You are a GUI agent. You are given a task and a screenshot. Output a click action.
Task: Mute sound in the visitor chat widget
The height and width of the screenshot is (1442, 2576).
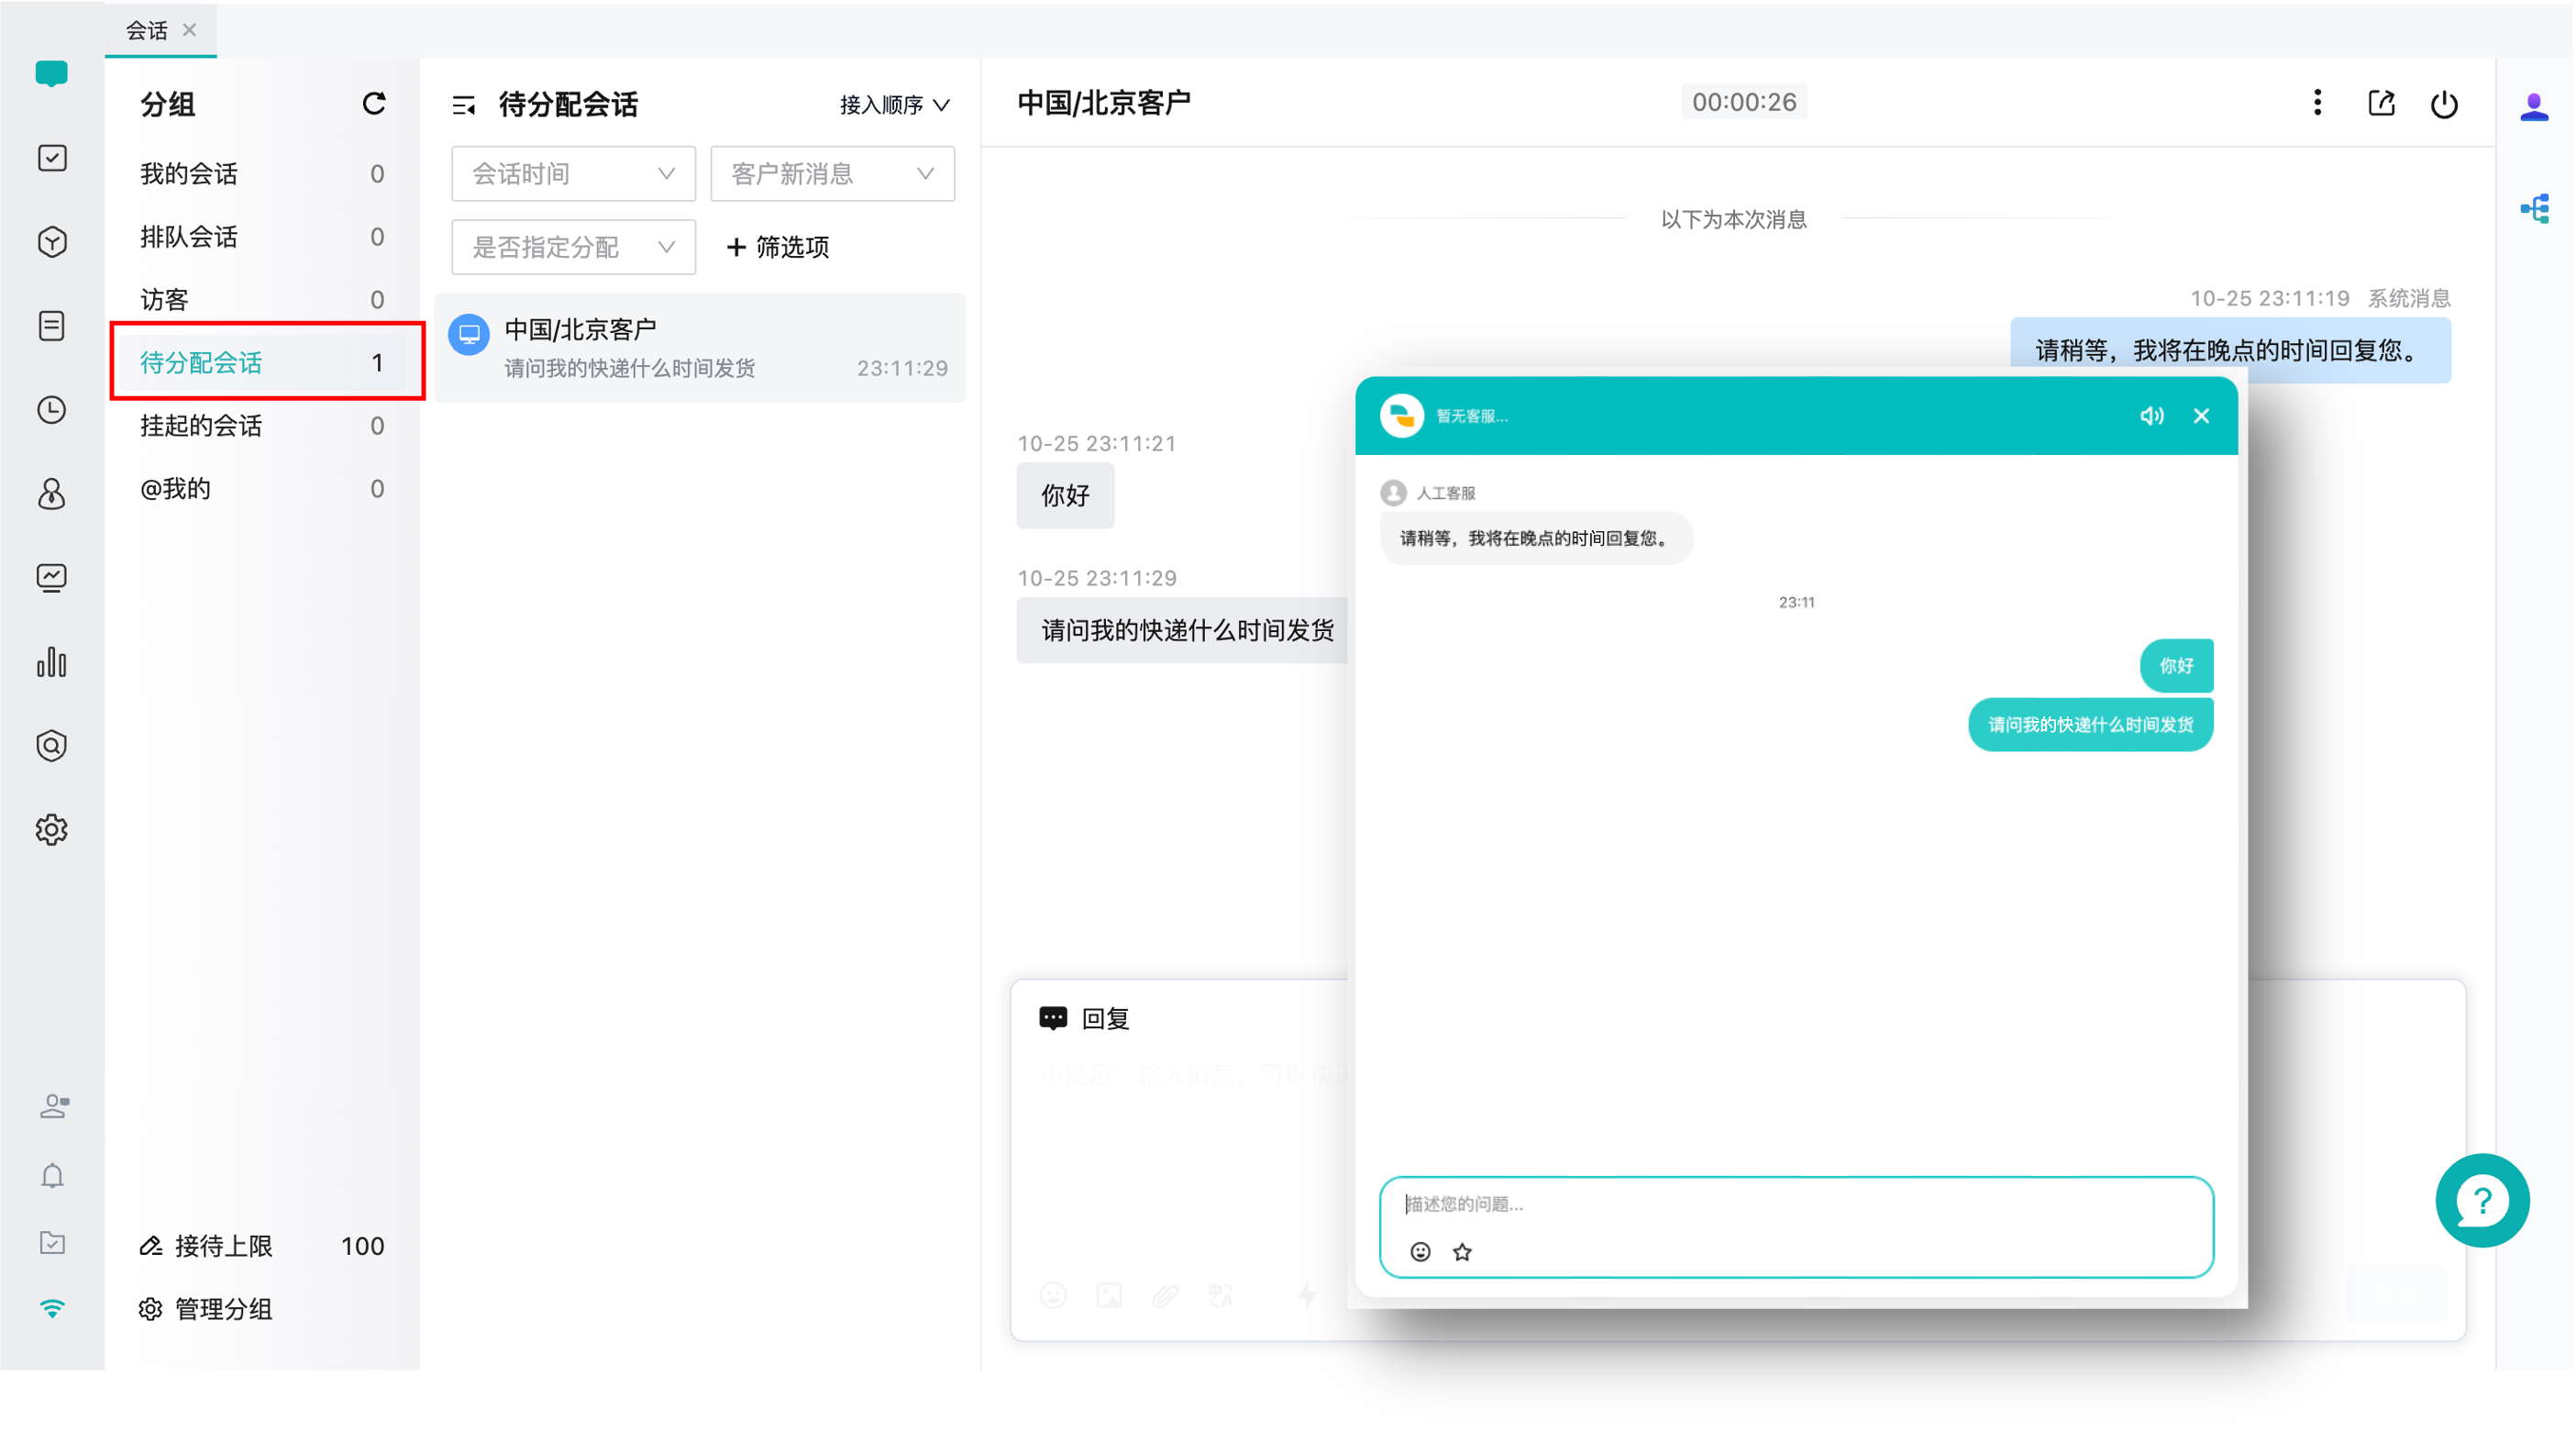pyautogui.click(x=2152, y=416)
